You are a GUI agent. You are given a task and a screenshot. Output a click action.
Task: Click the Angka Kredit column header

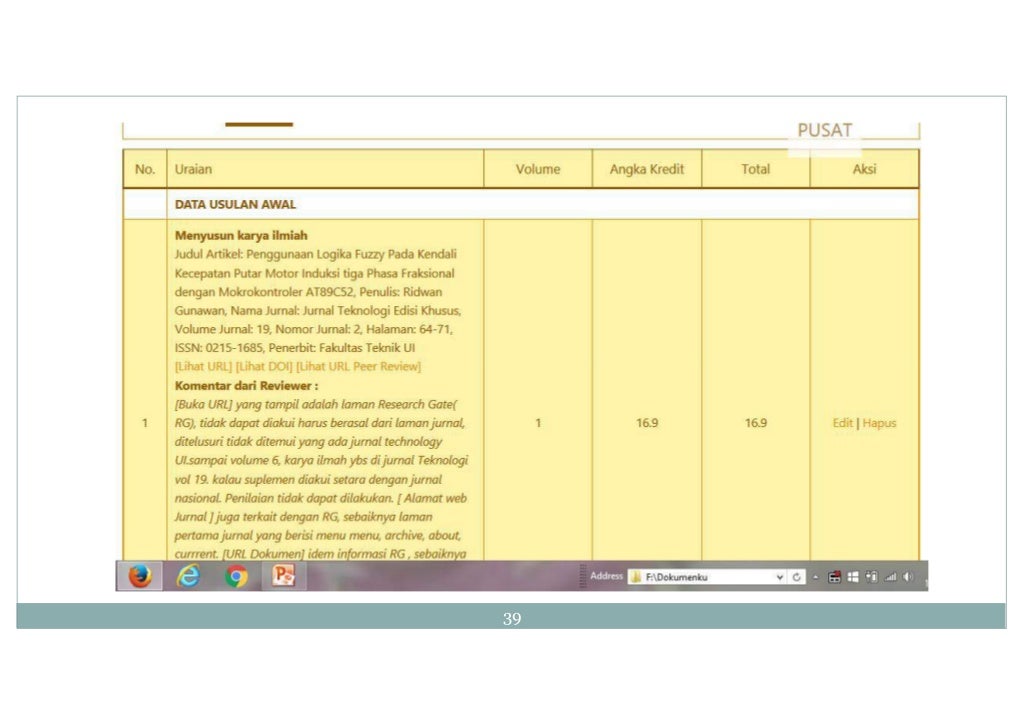click(647, 169)
